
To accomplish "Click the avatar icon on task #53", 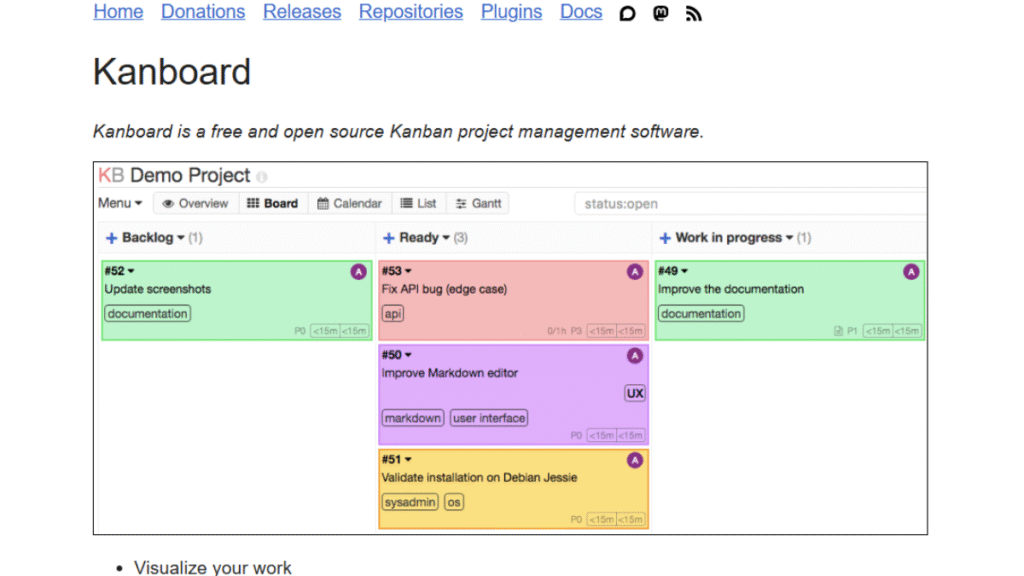I will click(x=634, y=272).
